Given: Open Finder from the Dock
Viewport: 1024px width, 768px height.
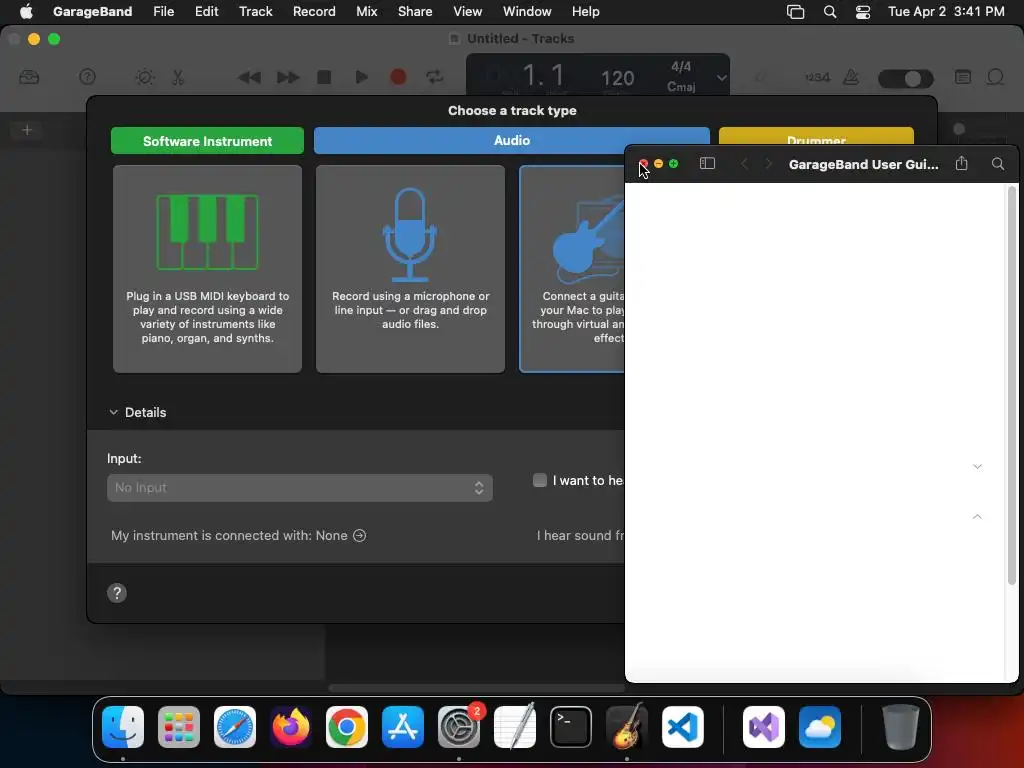Looking at the screenshot, I should point(123,727).
